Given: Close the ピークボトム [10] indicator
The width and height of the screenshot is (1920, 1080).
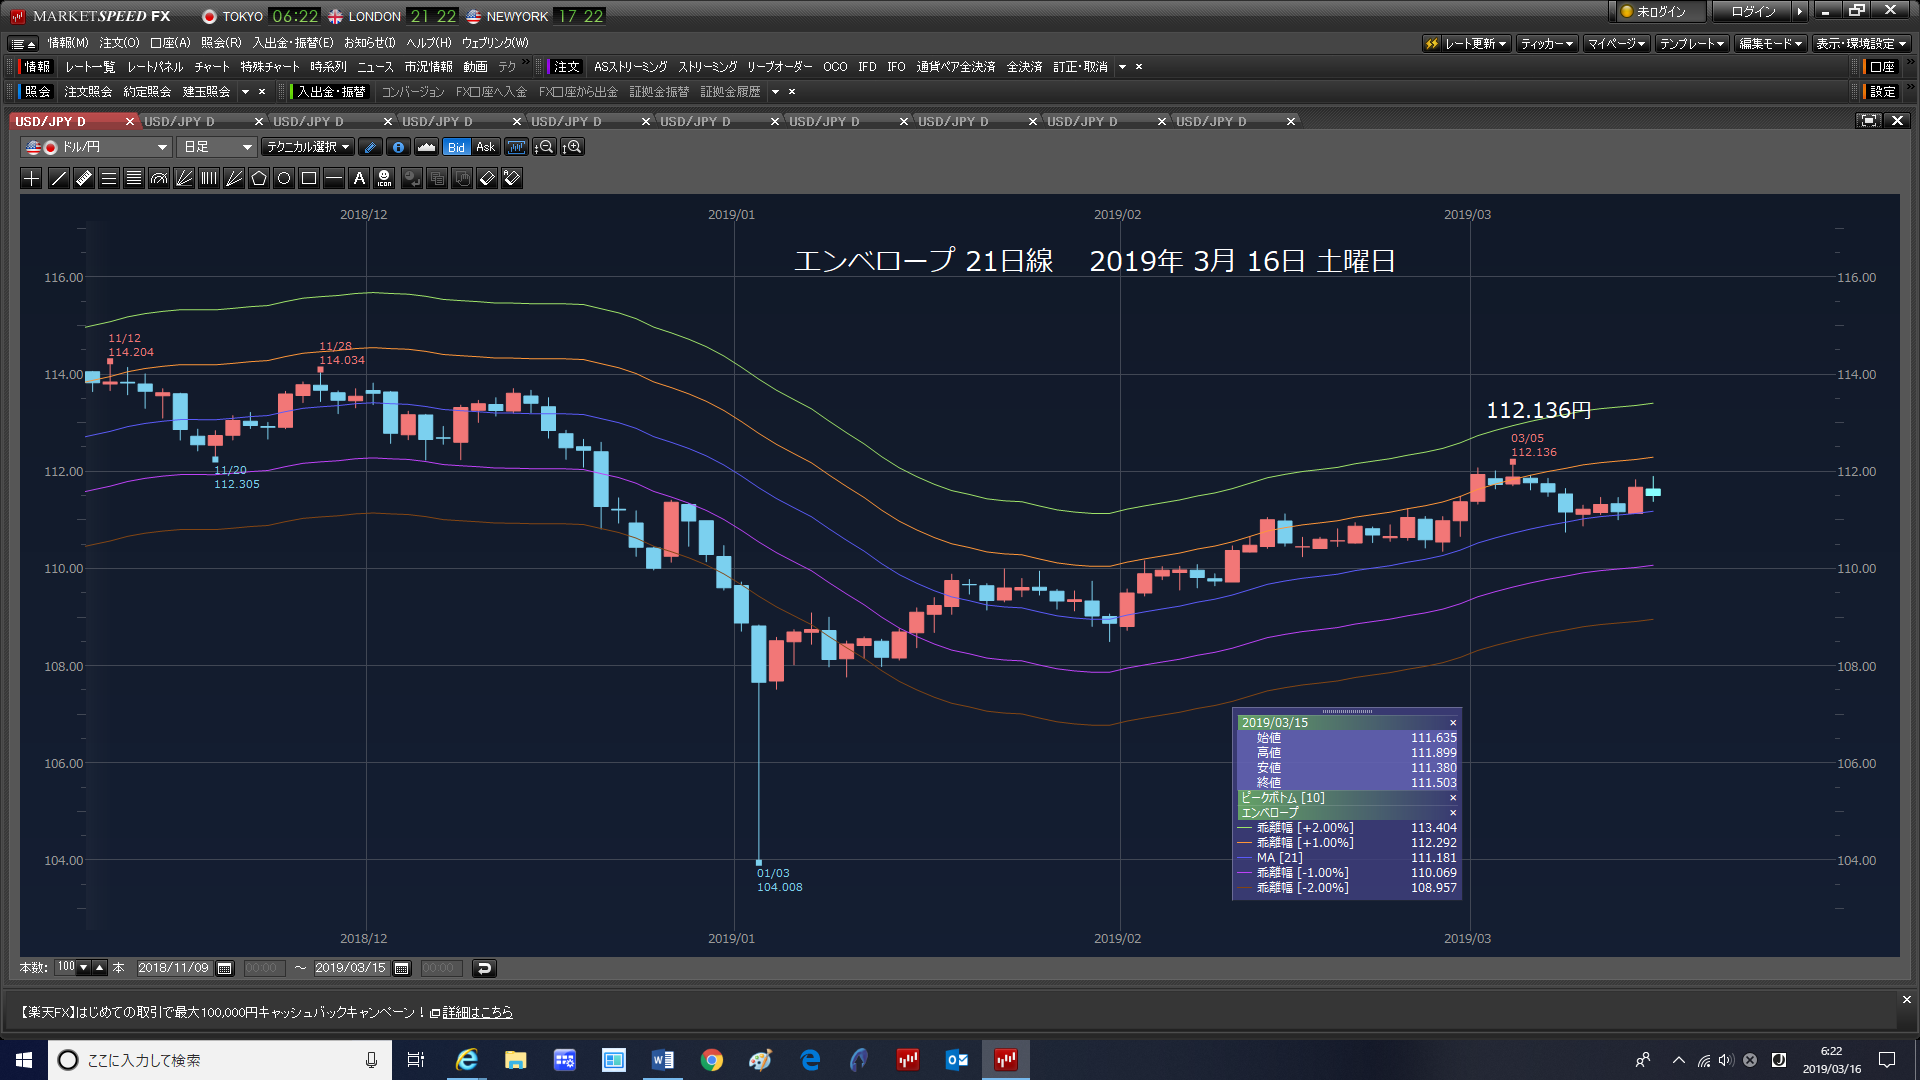Looking at the screenshot, I should tap(1453, 798).
